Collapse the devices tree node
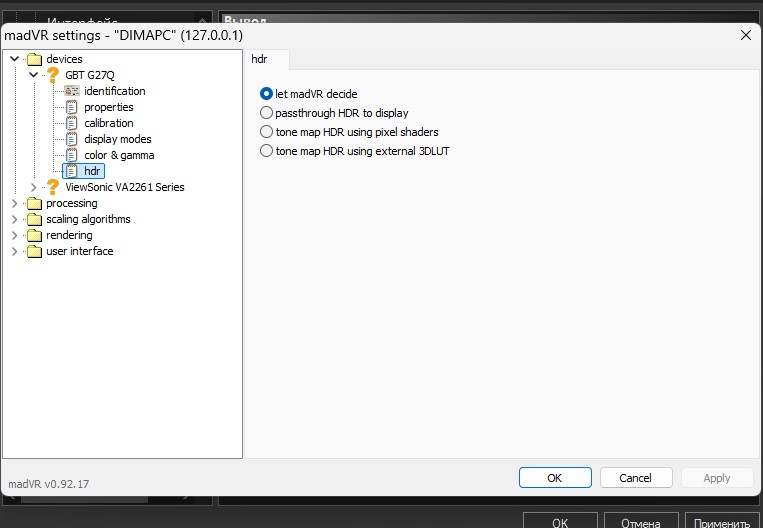The height and width of the screenshot is (528, 763). (15, 59)
